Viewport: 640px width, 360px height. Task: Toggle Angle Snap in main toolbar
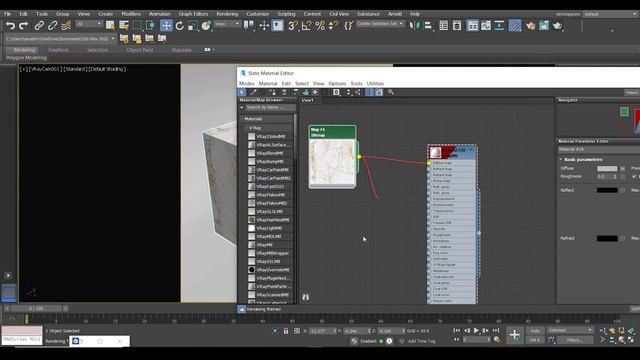point(306,26)
